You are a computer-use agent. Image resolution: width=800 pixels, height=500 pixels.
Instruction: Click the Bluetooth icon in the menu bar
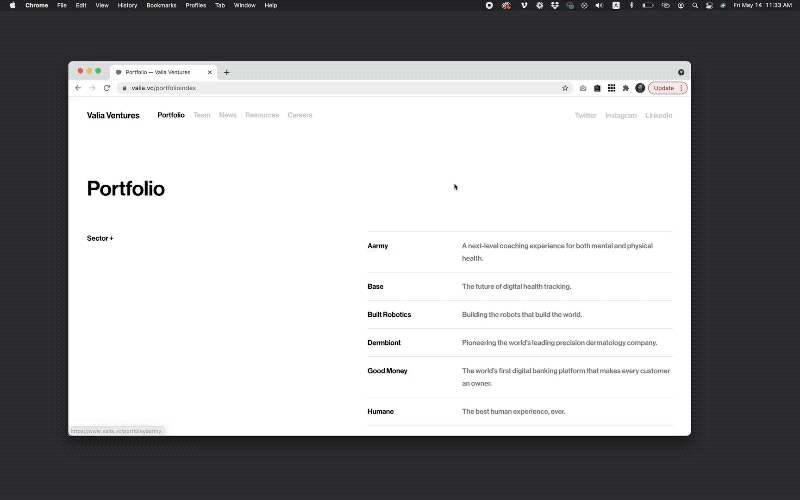coord(631,5)
